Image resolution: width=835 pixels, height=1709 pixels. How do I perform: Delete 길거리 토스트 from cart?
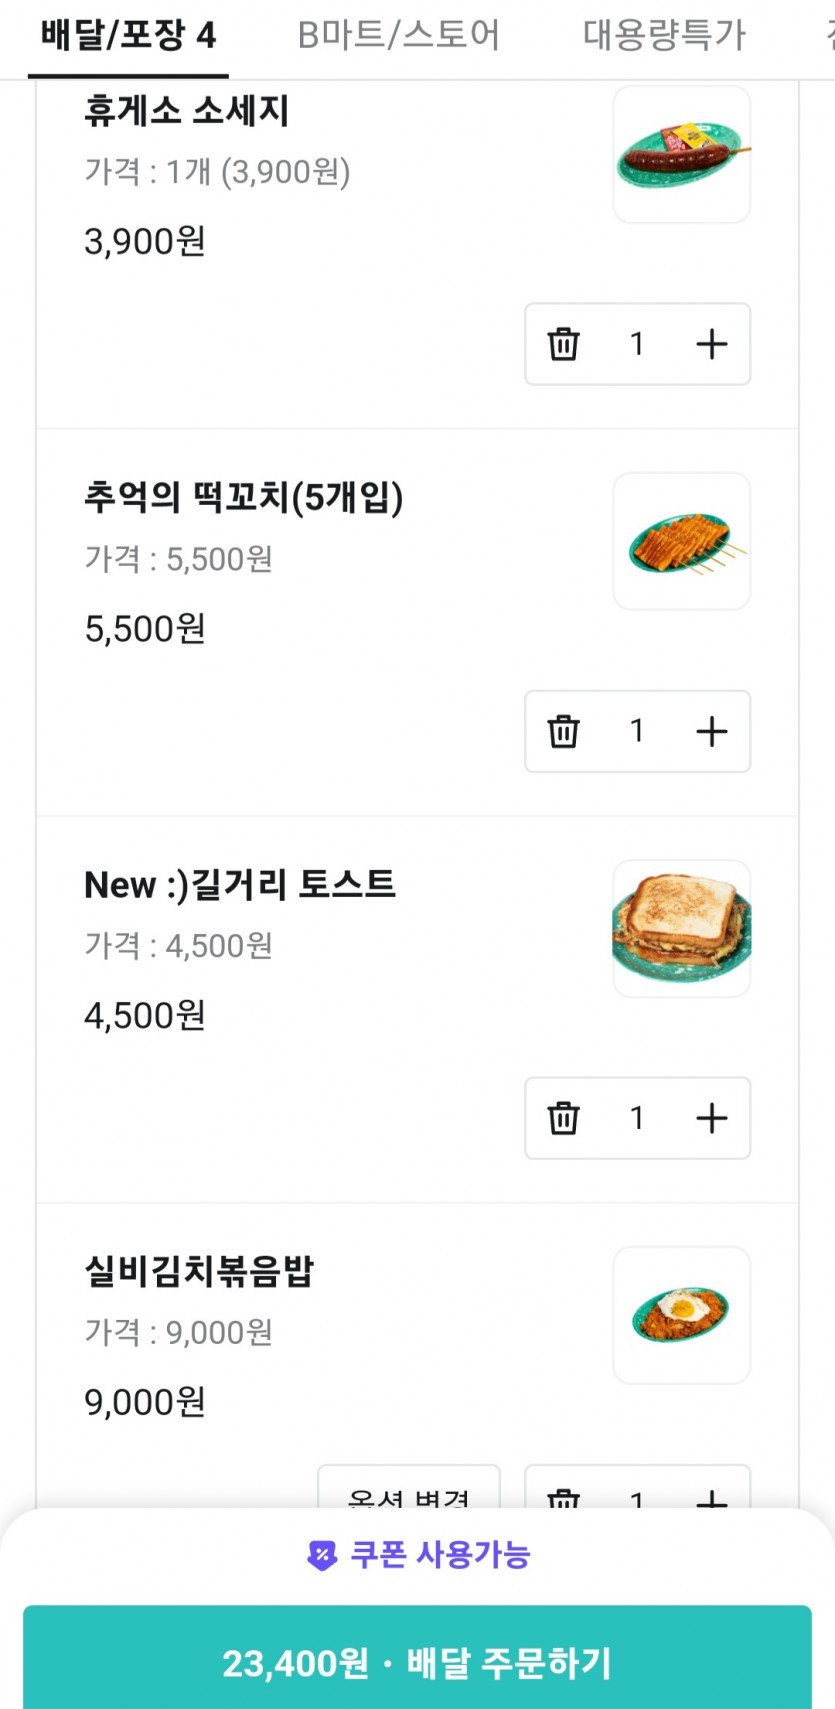pyautogui.click(x=563, y=1118)
